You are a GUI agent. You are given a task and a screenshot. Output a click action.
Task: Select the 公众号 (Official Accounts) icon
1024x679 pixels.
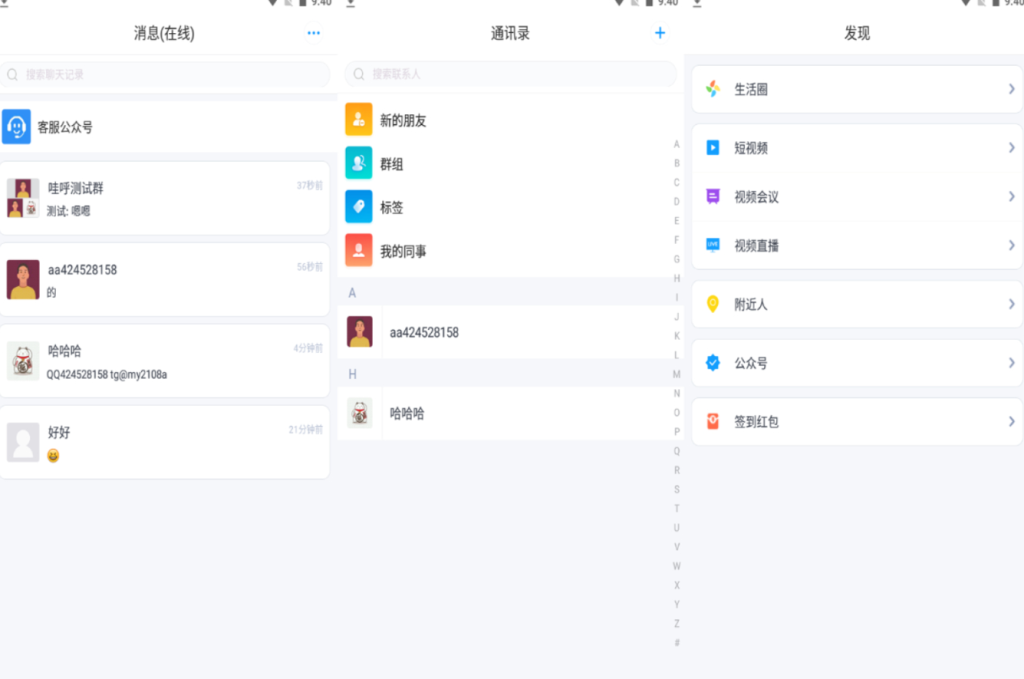point(712,363)
